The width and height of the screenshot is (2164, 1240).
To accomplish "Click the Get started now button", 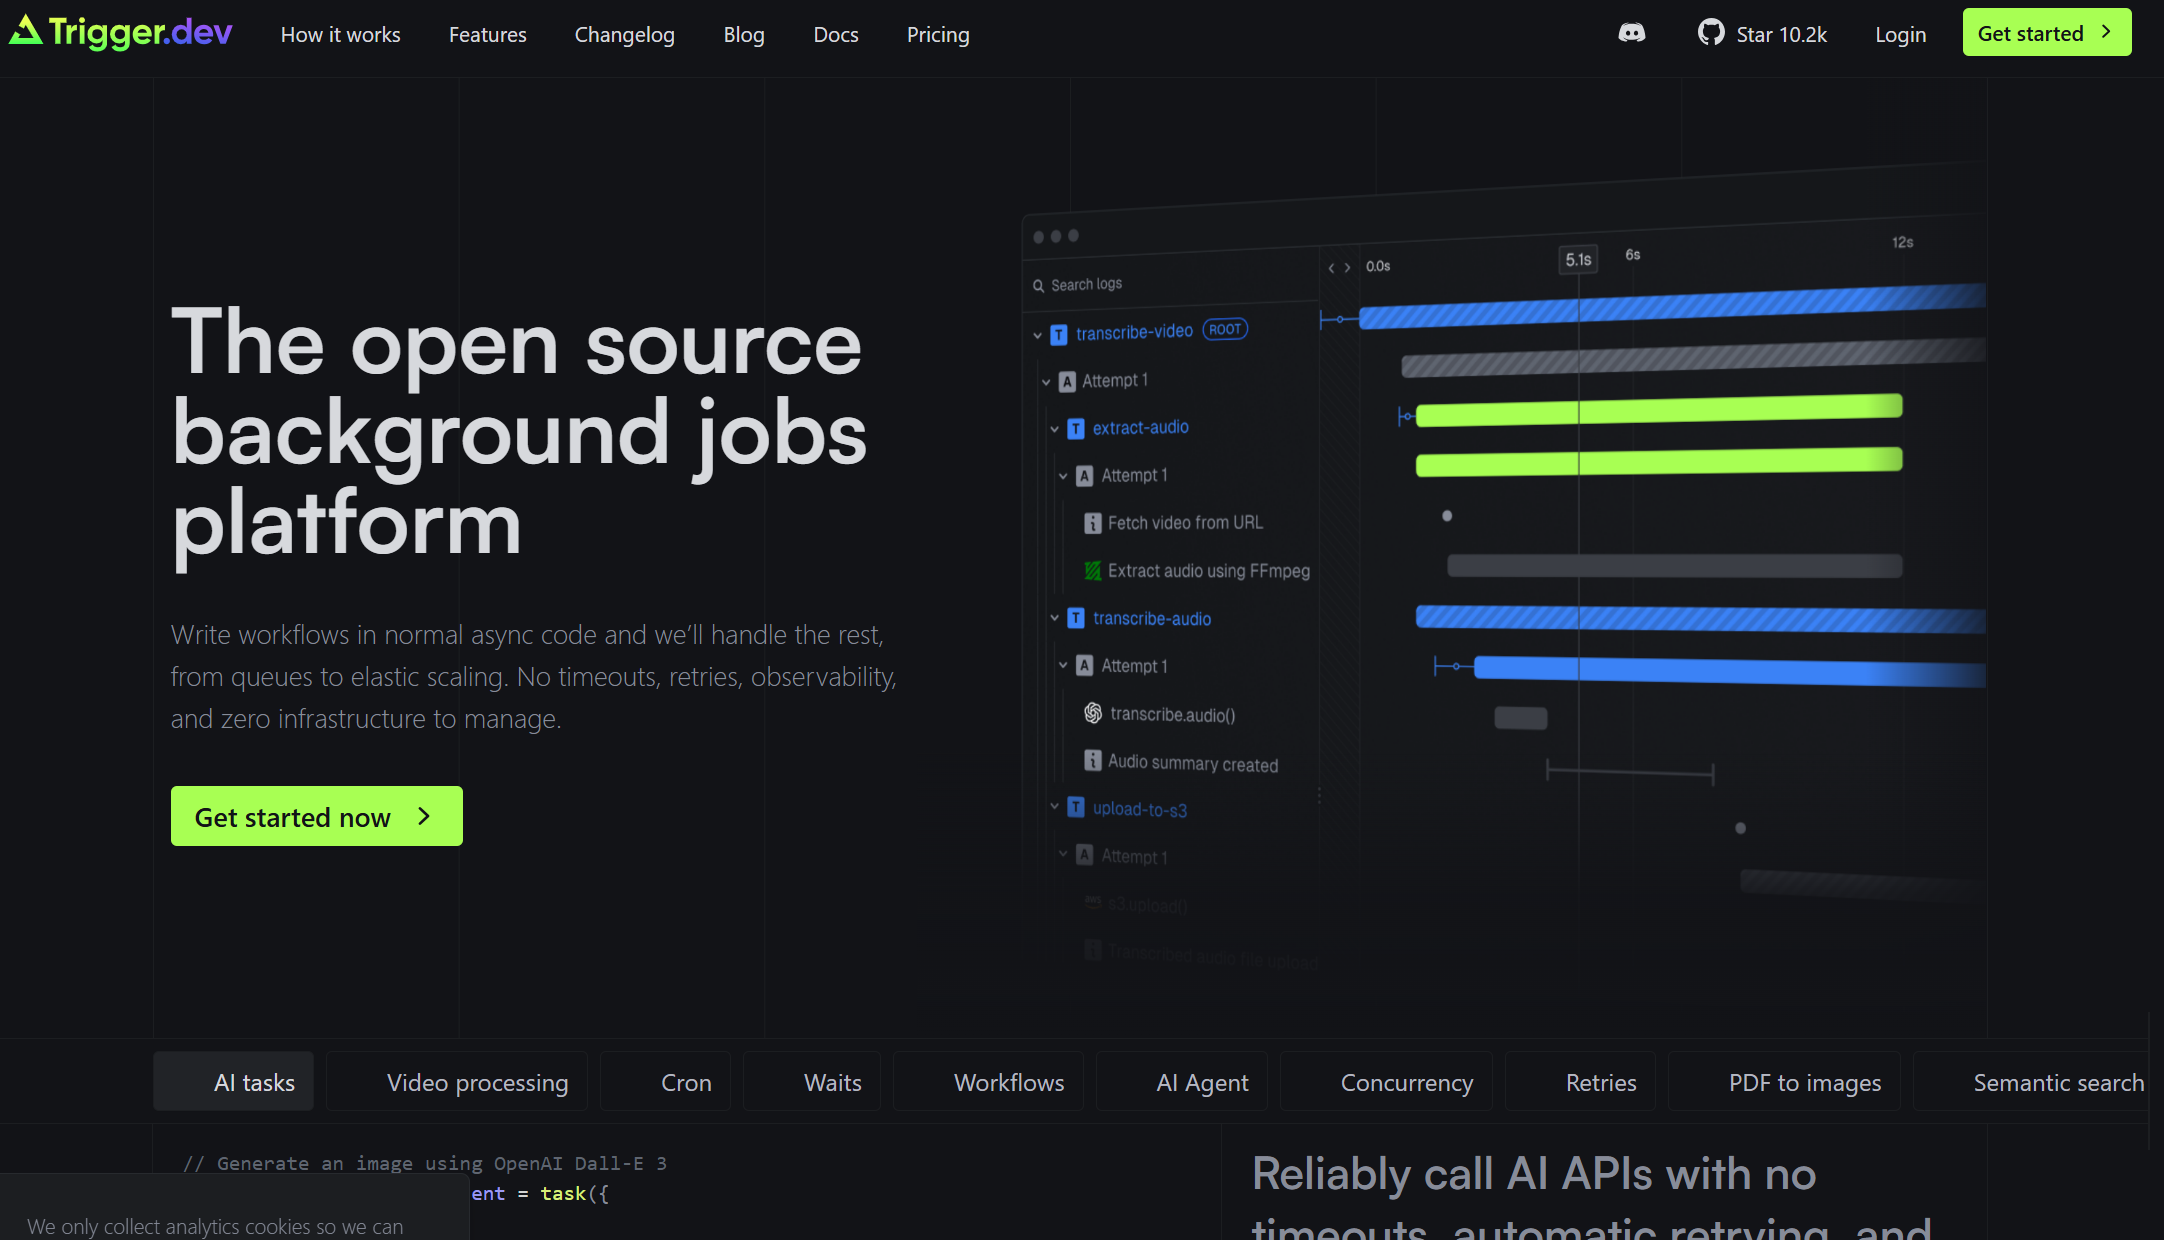I will pos(317,816).
